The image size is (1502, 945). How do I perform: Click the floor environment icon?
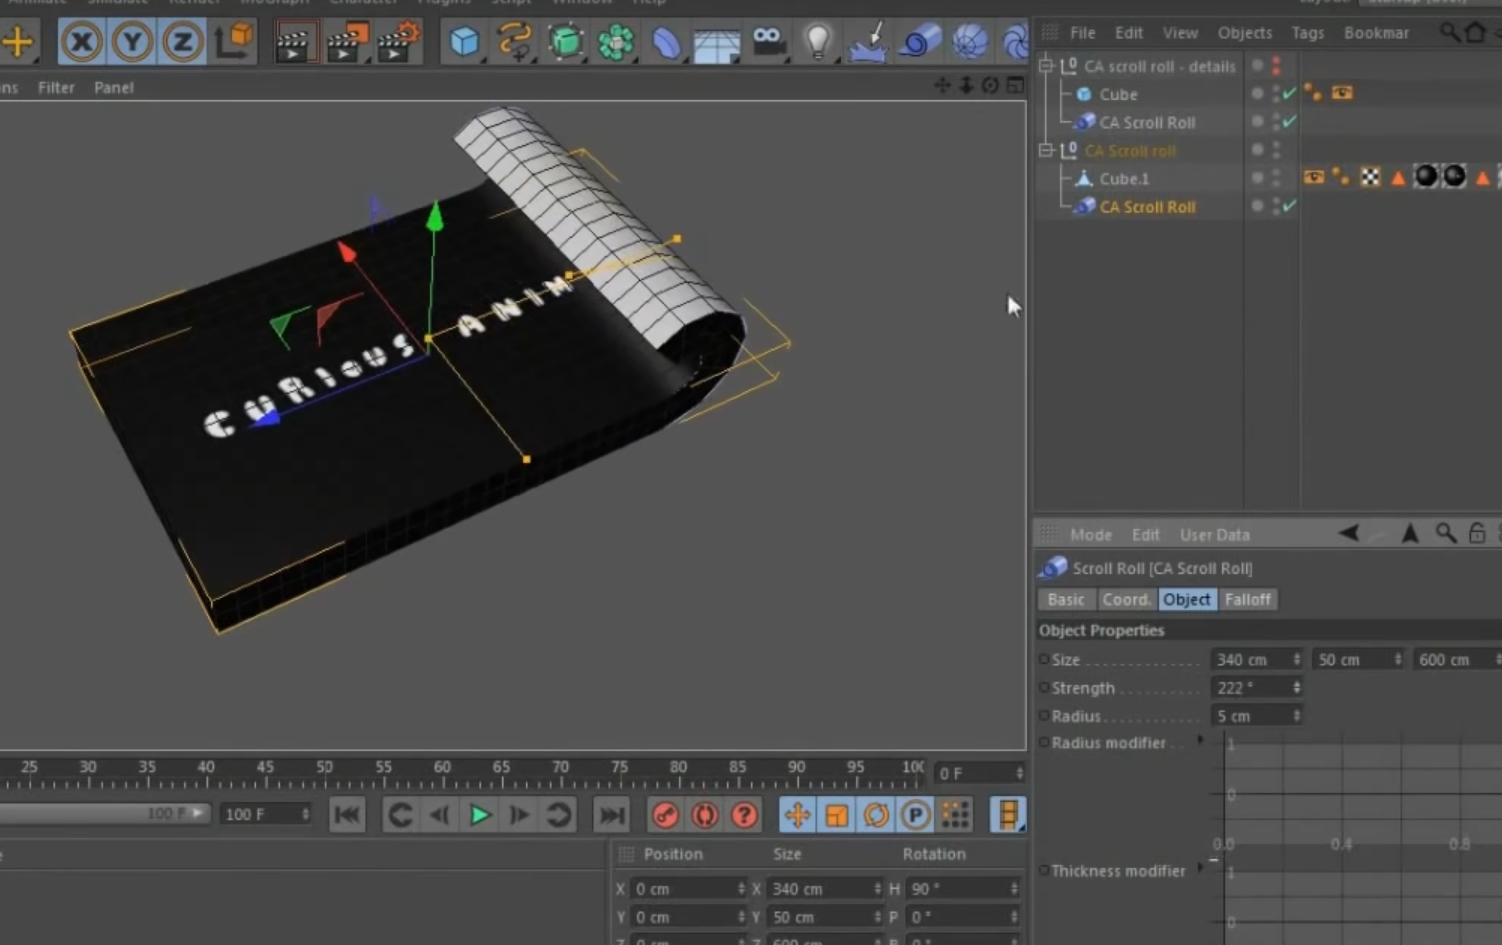[717, 44]
